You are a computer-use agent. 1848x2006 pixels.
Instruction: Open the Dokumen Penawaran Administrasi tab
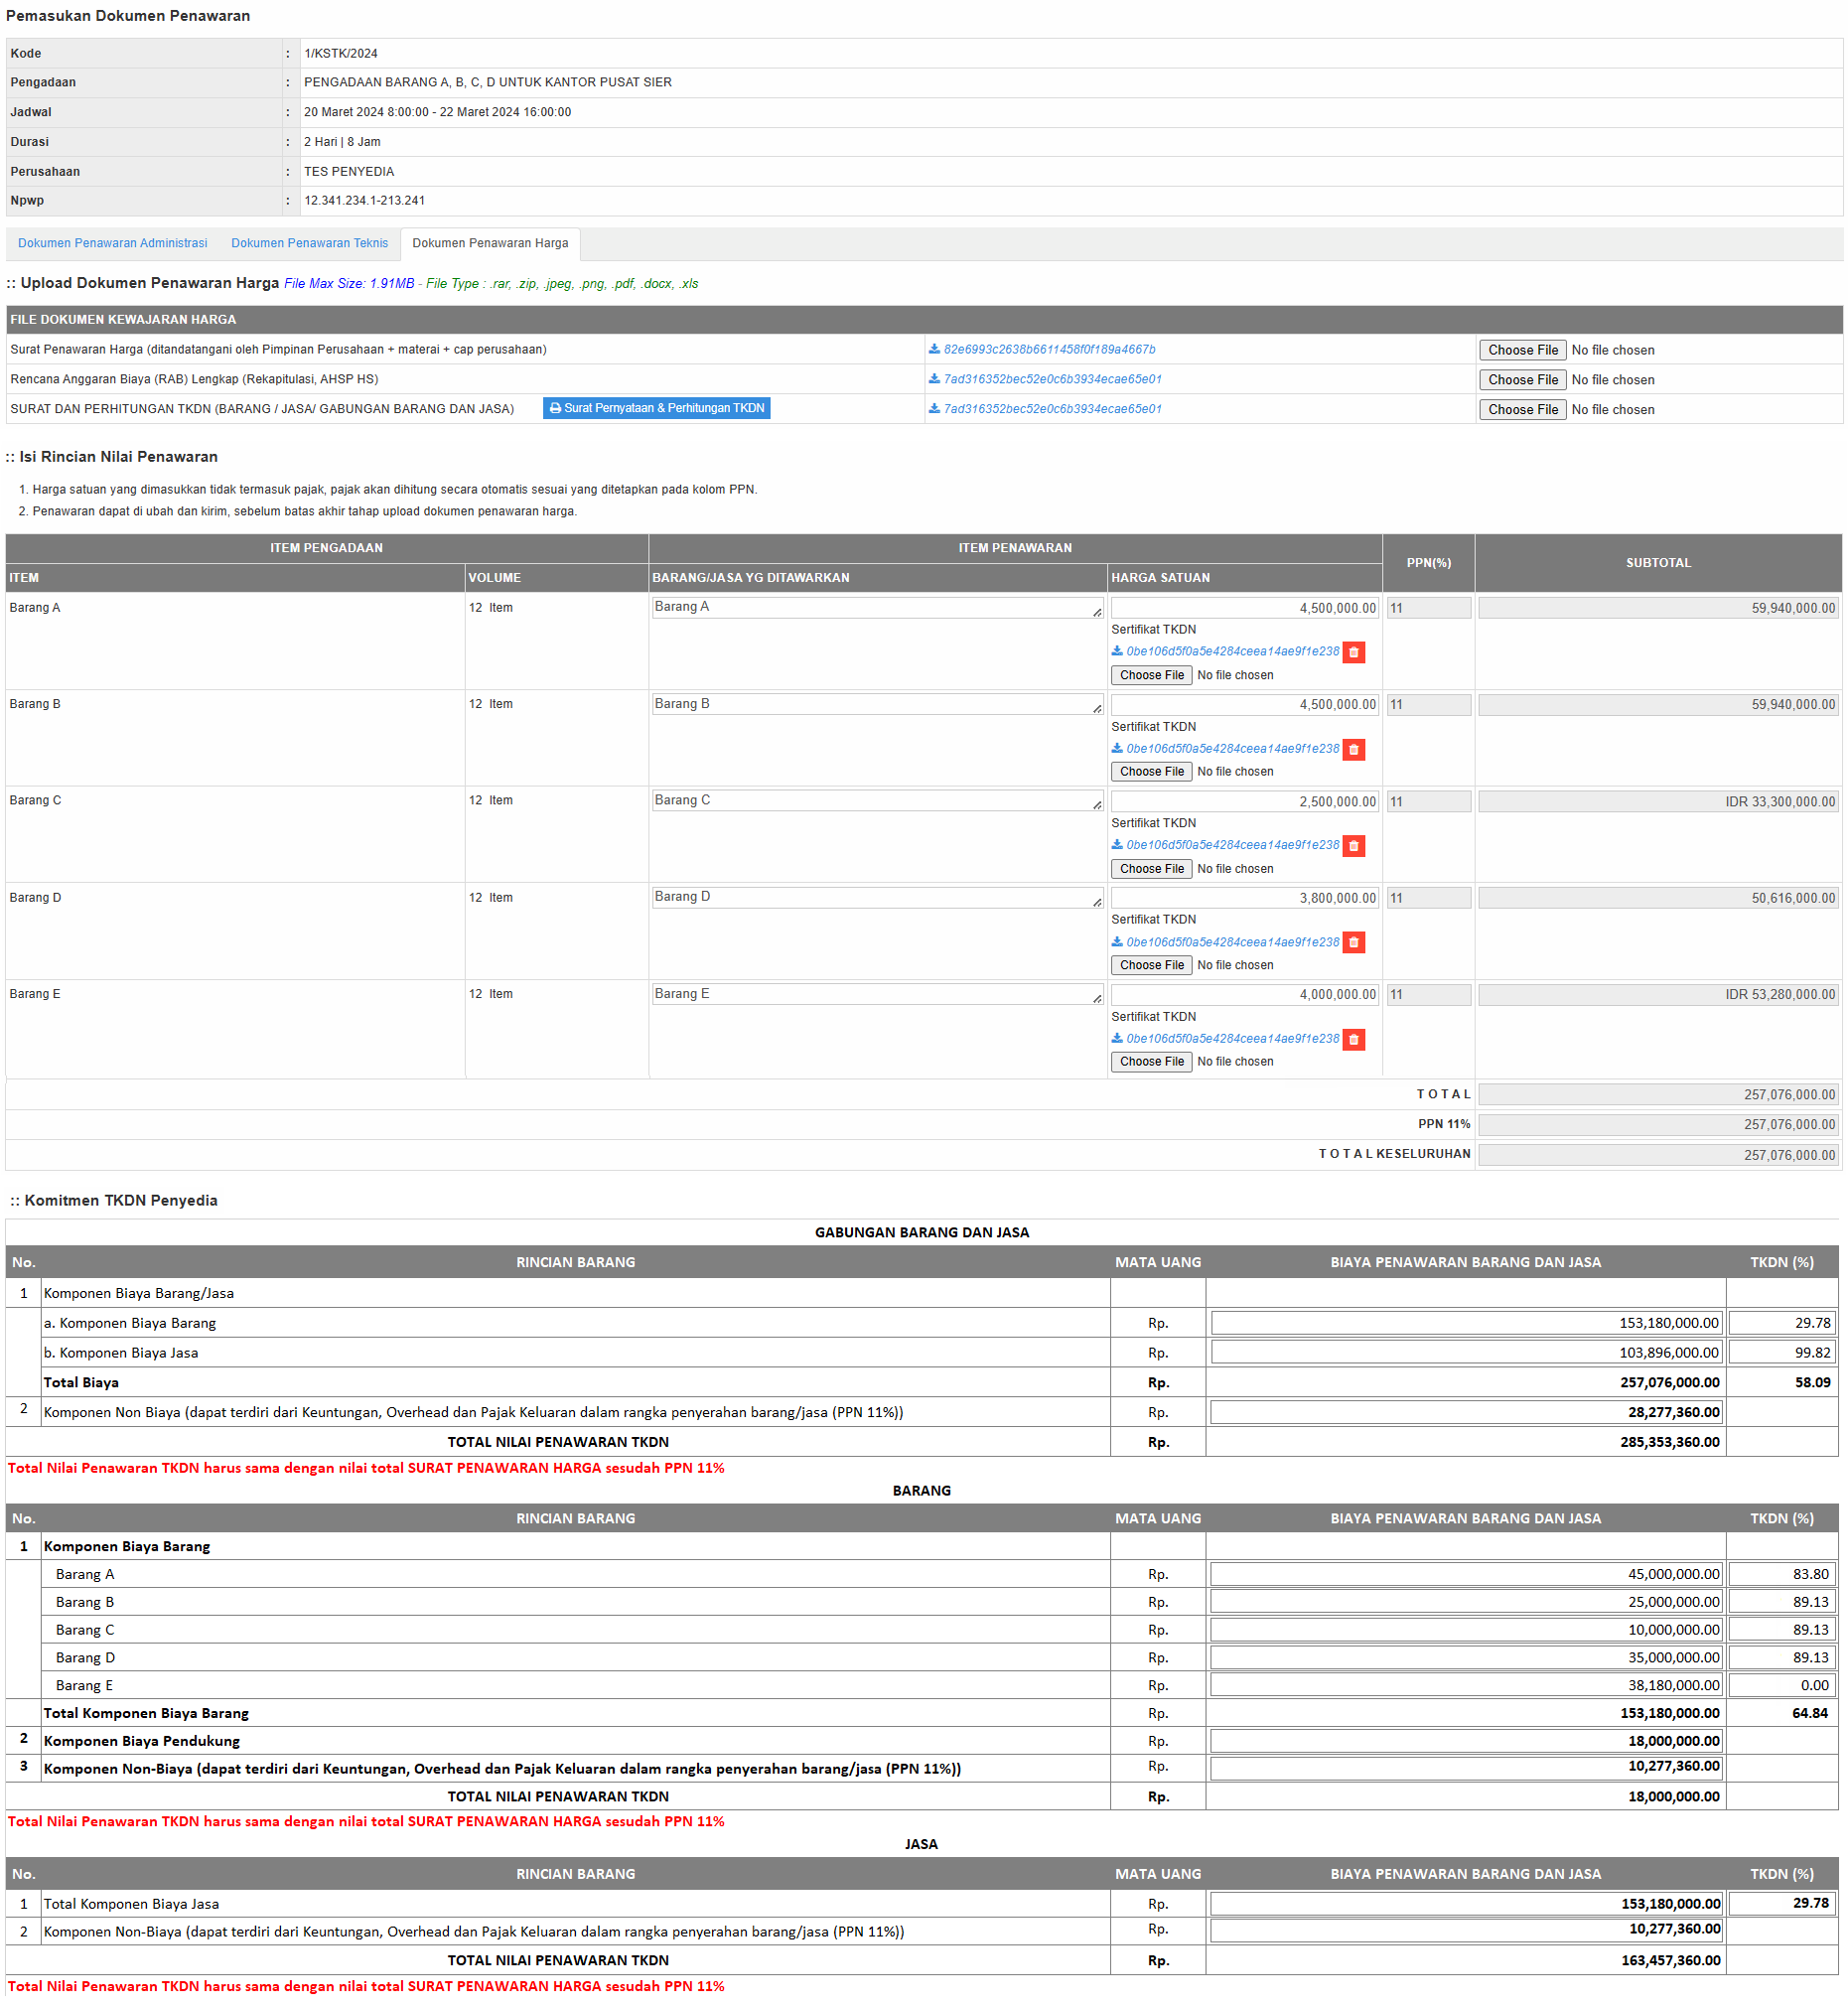pos(113,243)
